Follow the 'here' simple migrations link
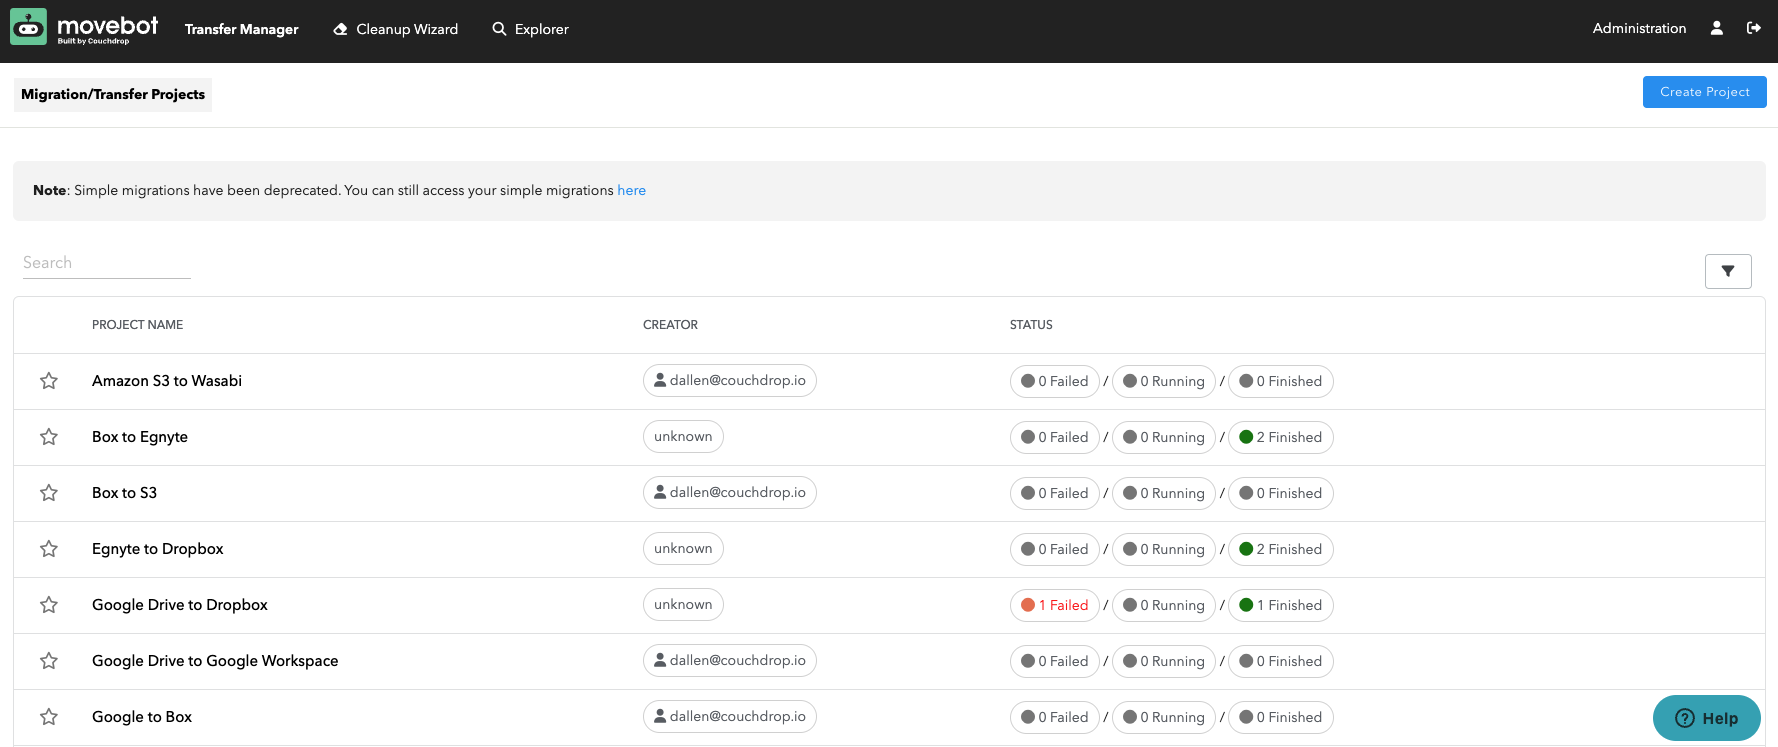Screen dimensions: 1778x747 pos(631,190)
